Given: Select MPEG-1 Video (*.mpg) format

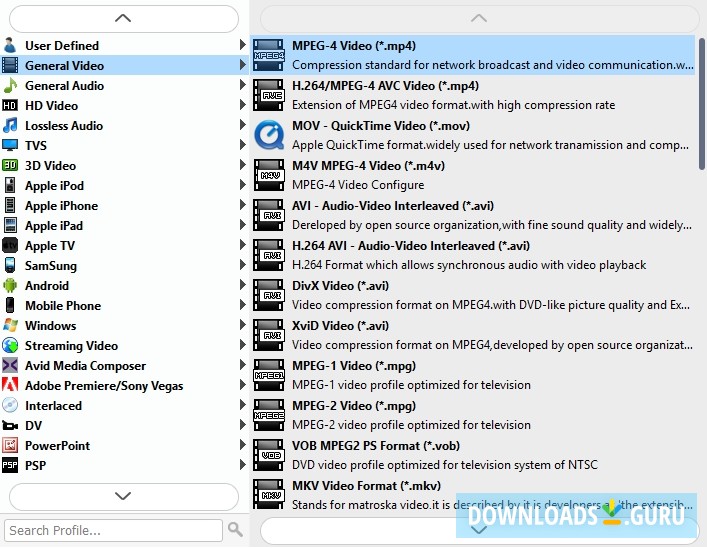Looking at the screenshot, I should pyautogui.click(x=473, y=375).
